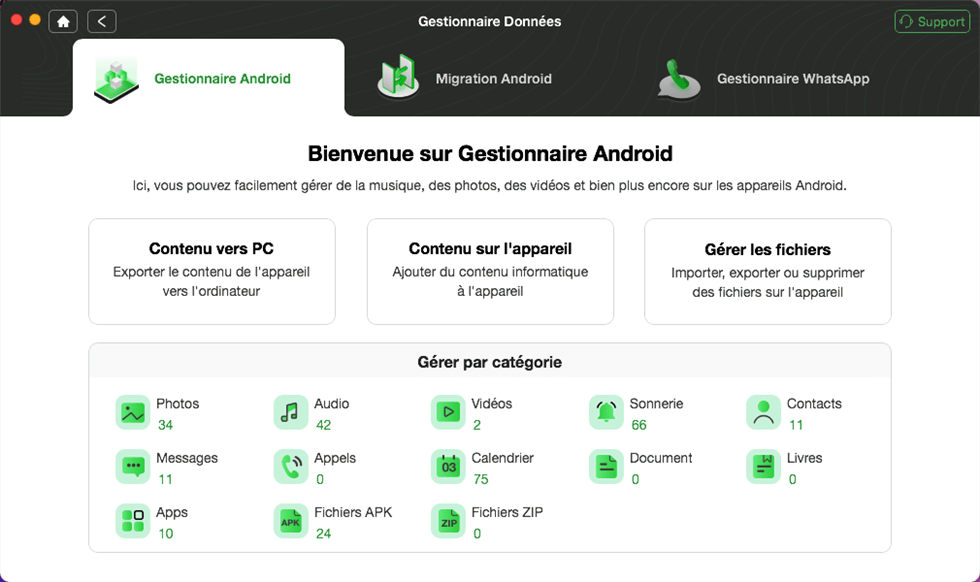The image size is (980, 582).
Task: View the Livres category
Action: pos(765,467)
